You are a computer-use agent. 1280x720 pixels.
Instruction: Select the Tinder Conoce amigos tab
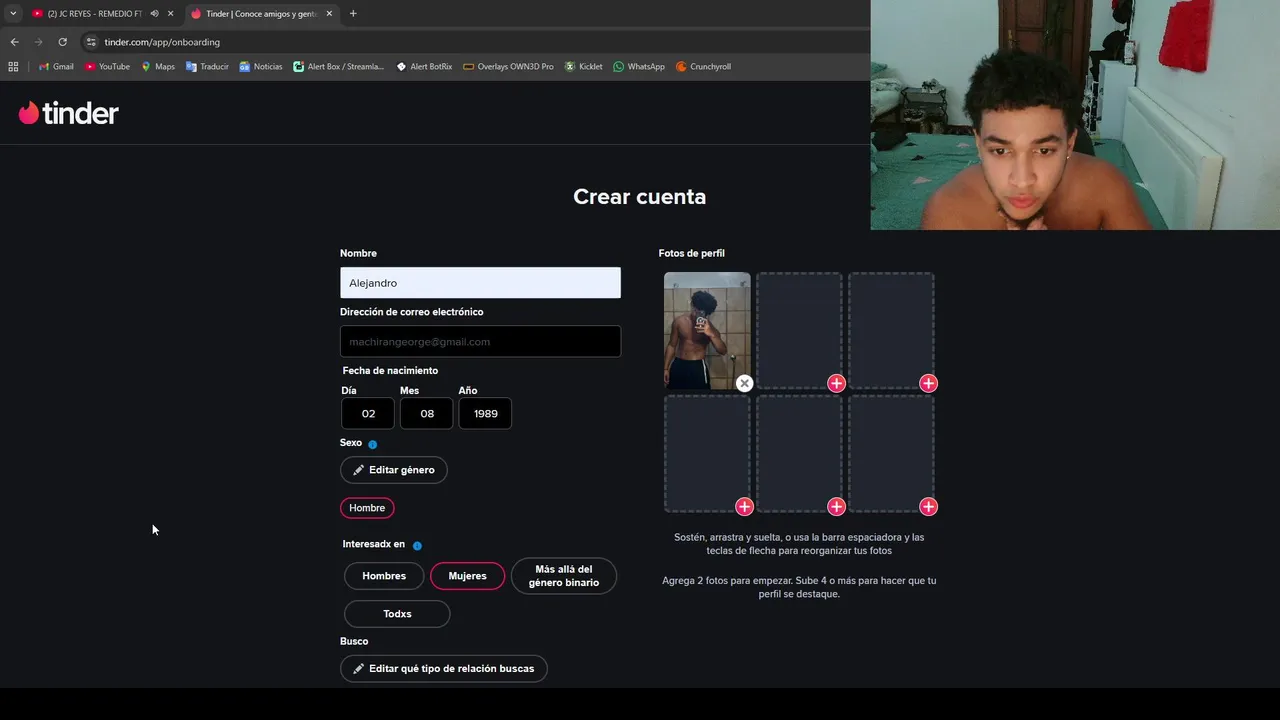click(260, 14)
